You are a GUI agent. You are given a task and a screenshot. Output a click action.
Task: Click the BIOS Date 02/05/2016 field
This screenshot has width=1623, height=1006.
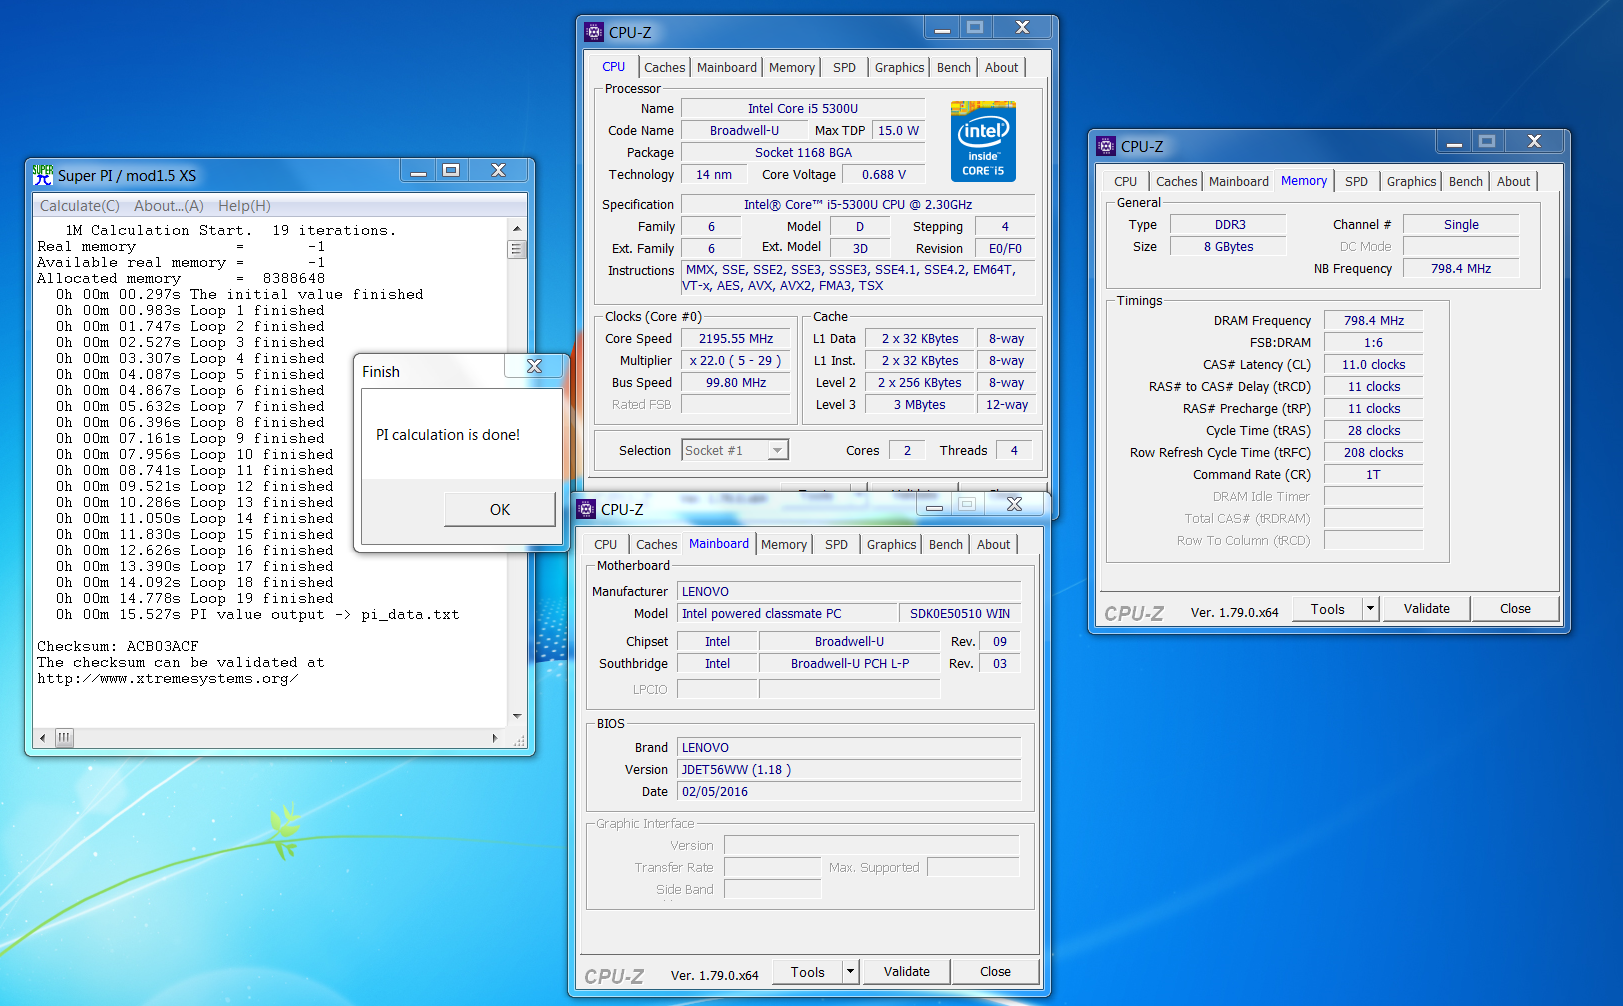point(849,792)
